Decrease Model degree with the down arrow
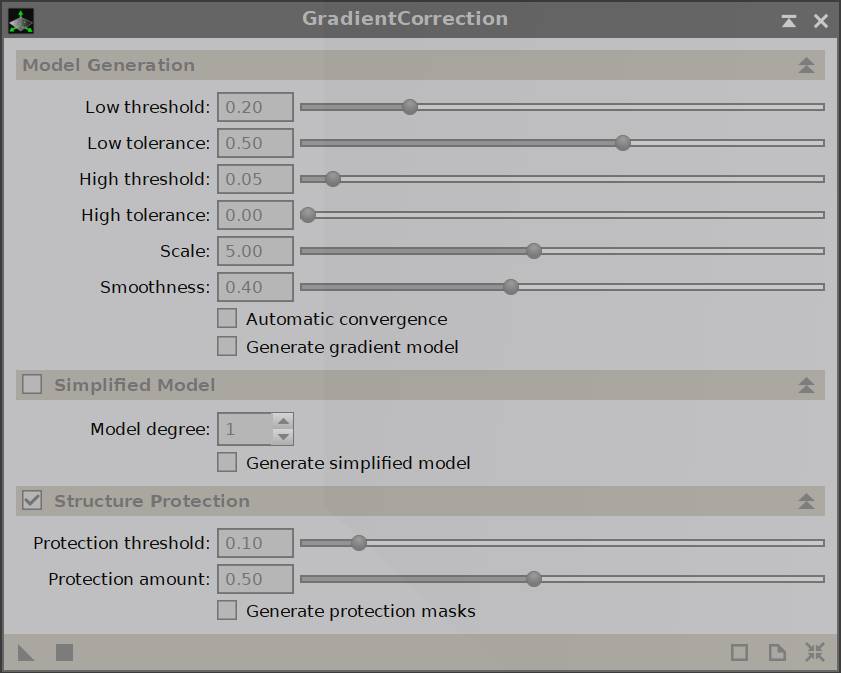The height and width of the screenshot is (673, 841). (283, 437)
